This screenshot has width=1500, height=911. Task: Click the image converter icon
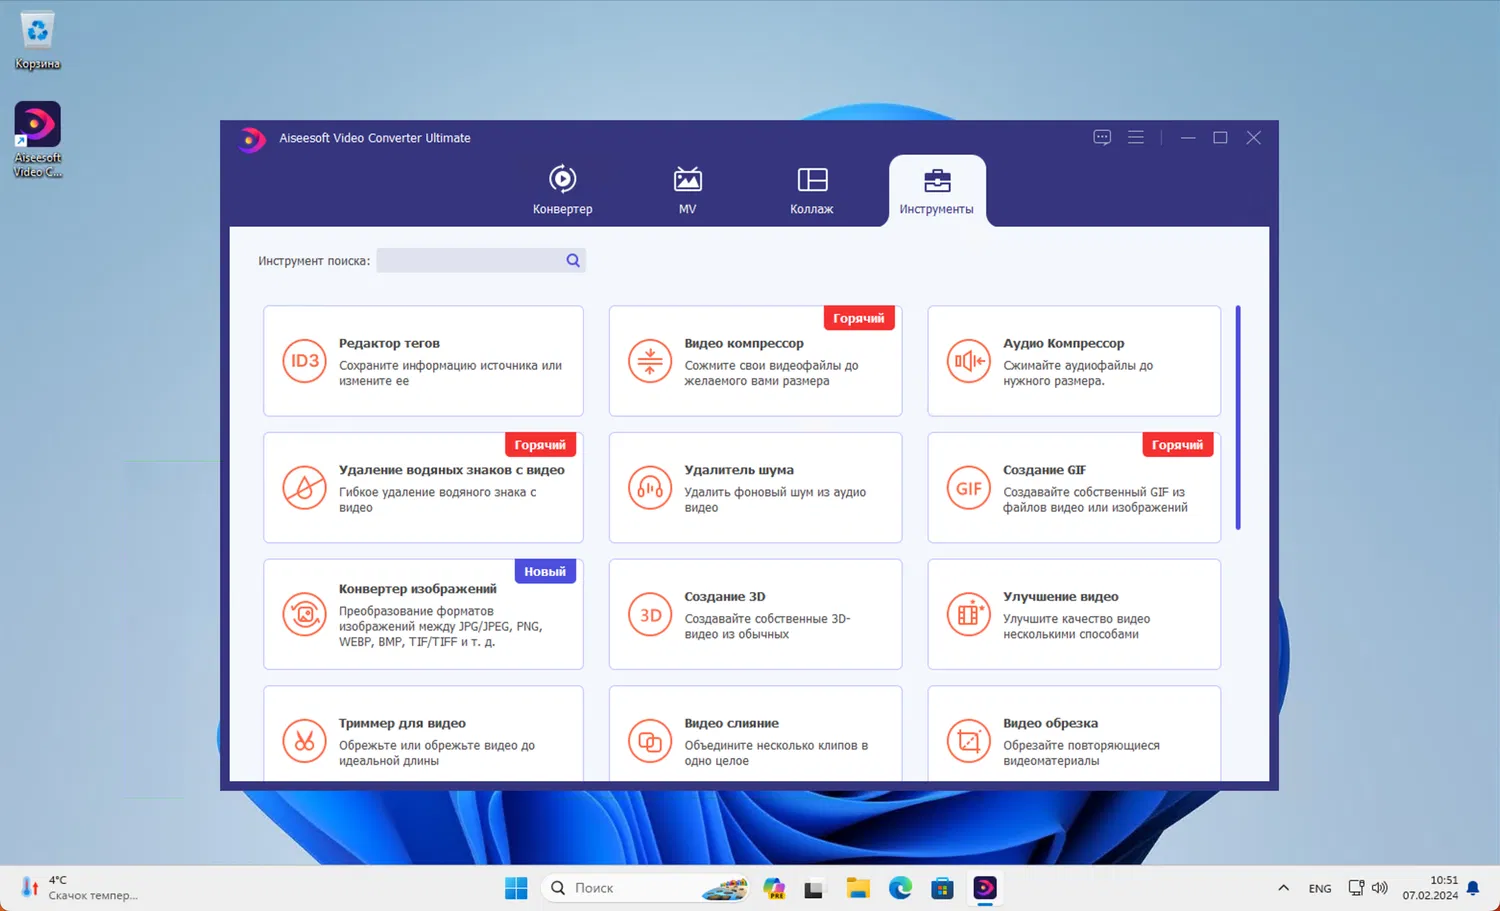pos(304,615)
